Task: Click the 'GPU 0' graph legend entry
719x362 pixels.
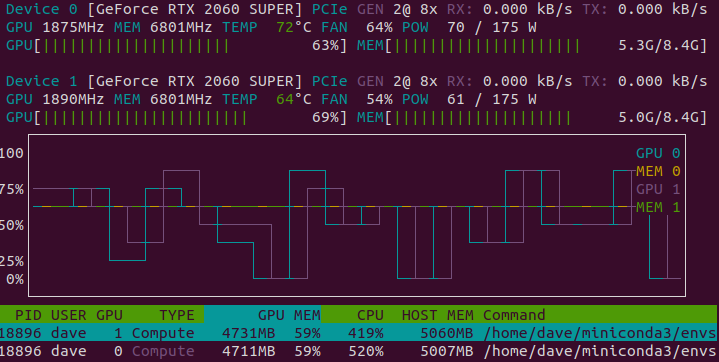Action: (658, 153)
